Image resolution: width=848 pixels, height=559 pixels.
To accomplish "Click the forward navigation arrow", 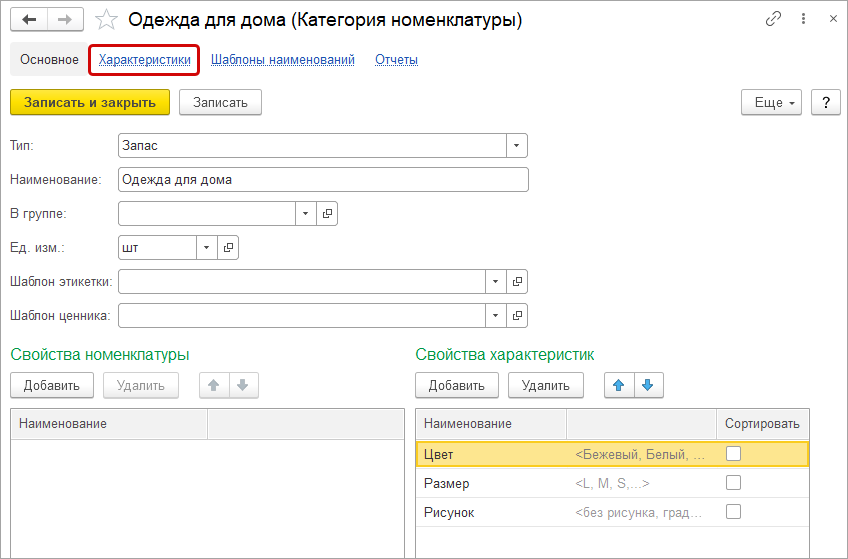I will tap(65, 19).
